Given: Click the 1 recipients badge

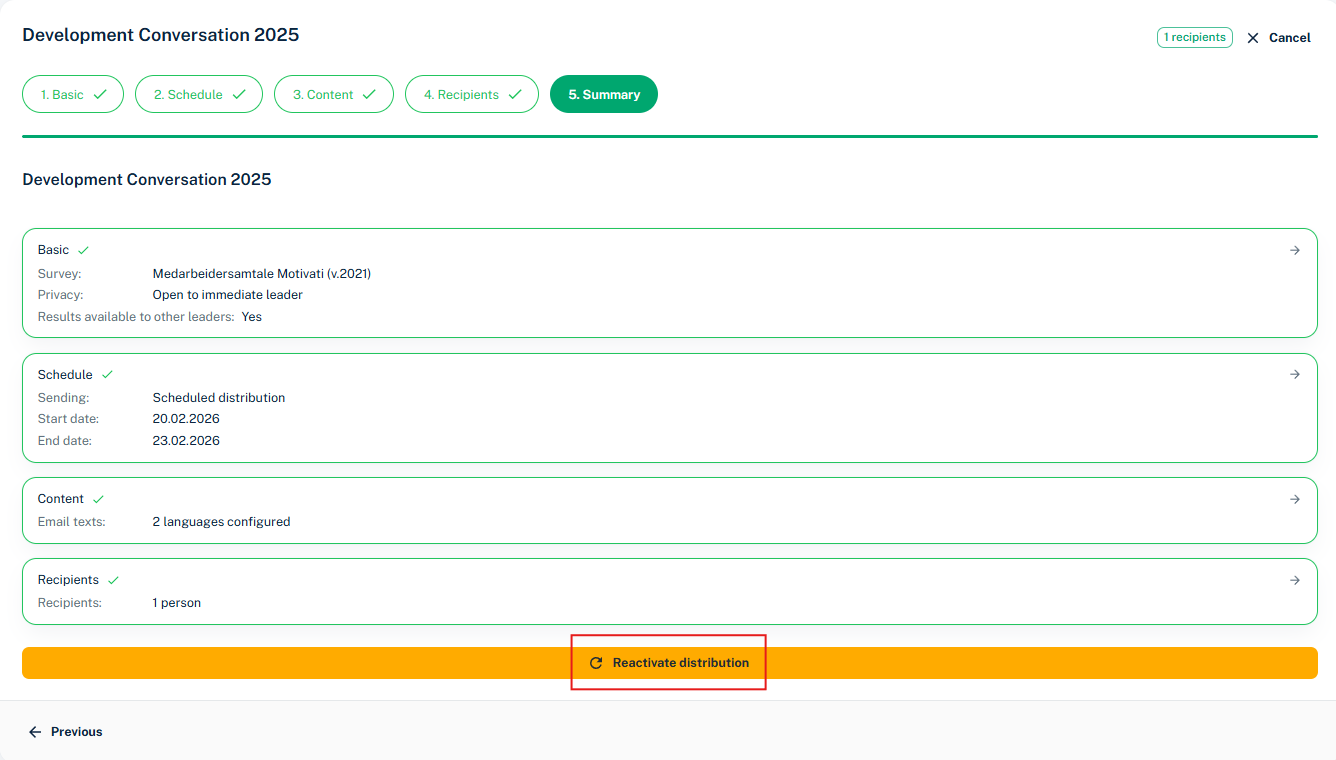Looking at the screenshot, I should tap(1194, 37).
